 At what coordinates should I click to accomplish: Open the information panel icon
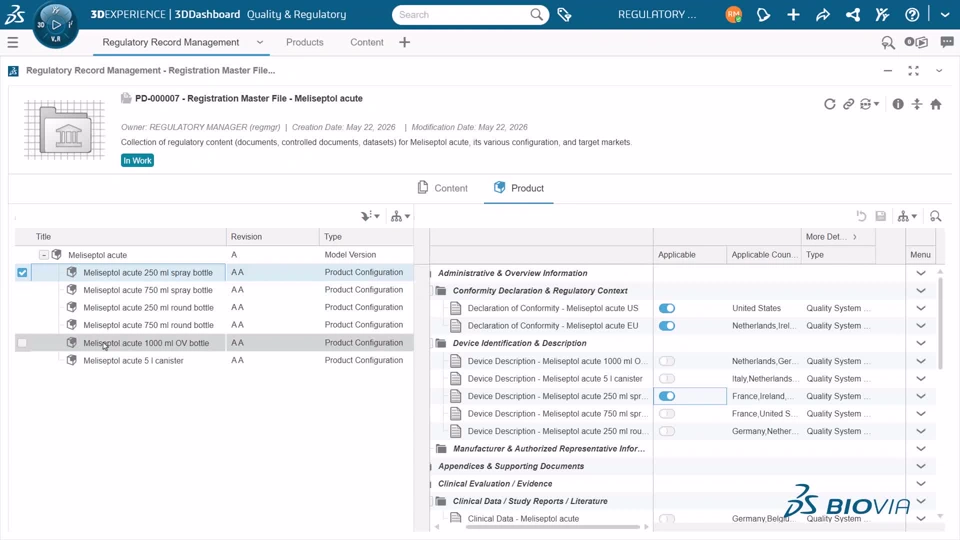point(898,104)
